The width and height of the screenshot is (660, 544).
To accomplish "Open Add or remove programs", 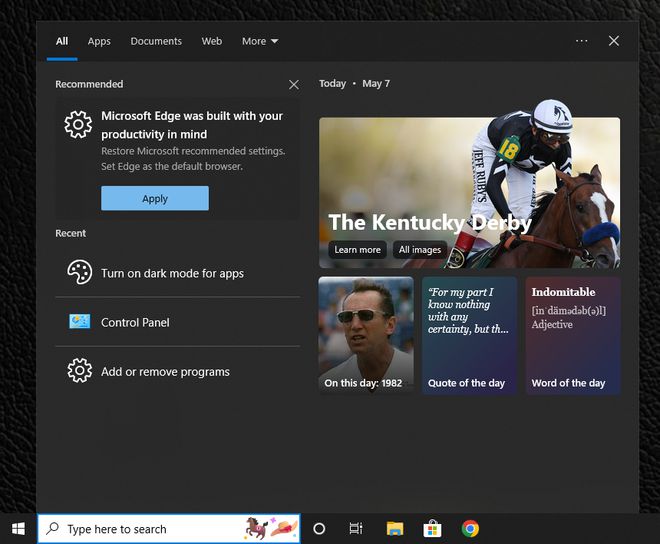I will 165,371.
